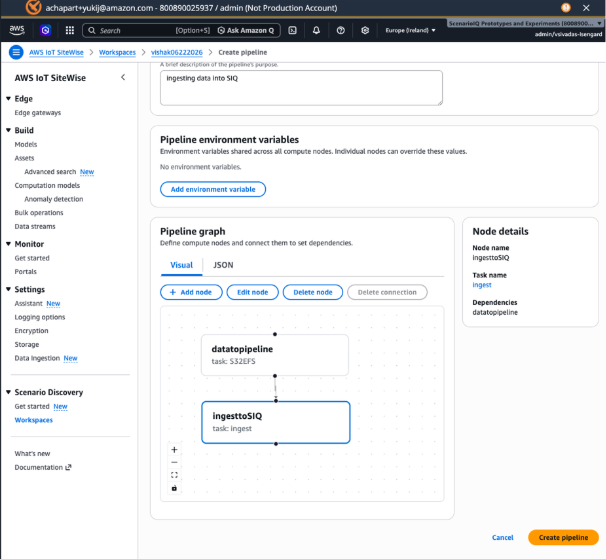Toggle the graph lock interactivity icon
This screenshot has width=606, height=559.
[x=174, y=488]
